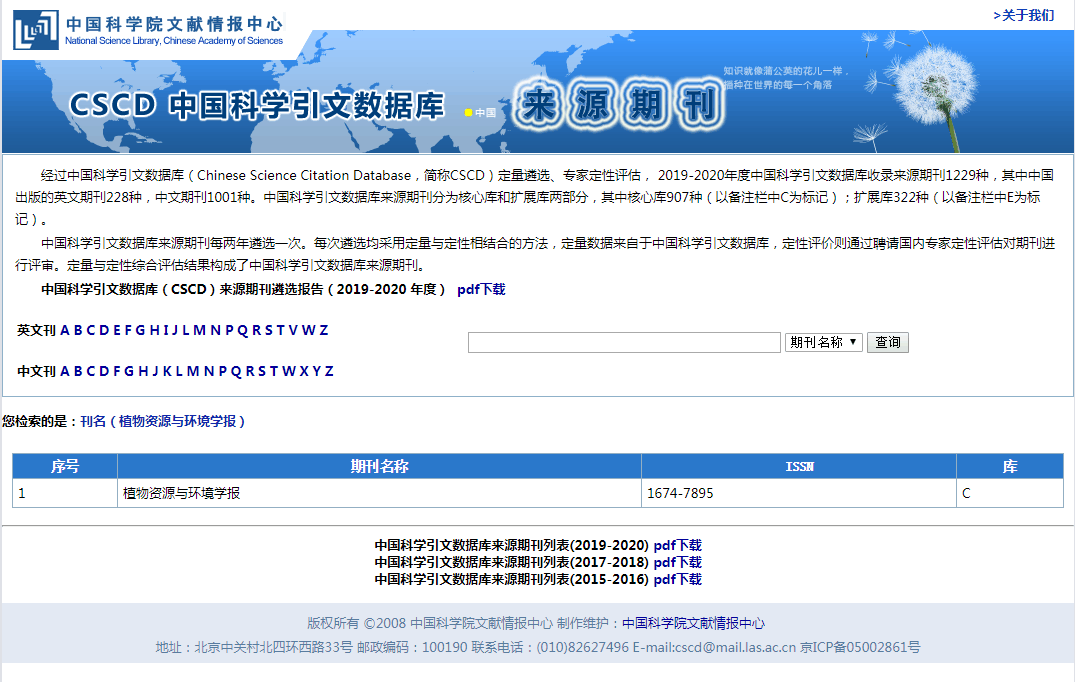Viewport: 1075px width, 682px height.
Task: Open English journals (英文刊) letter I
Action: (x=166, y=330)
